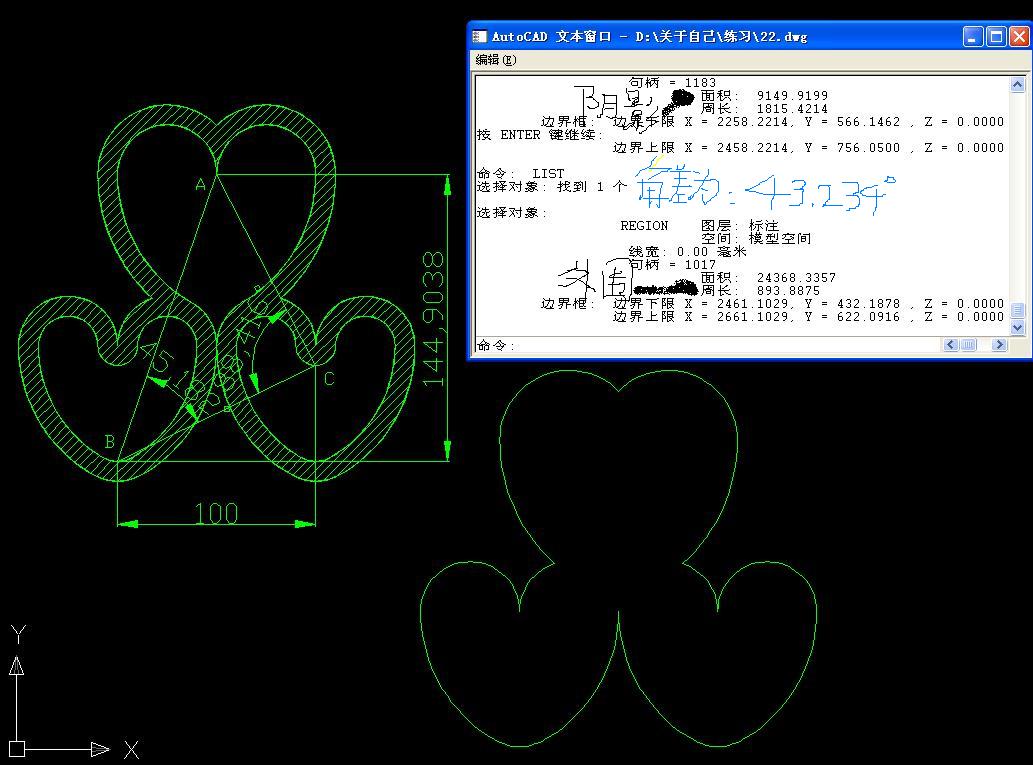Click the text '句柄 = 1017'
1033x765 pixels.
(x=672, y=264)
